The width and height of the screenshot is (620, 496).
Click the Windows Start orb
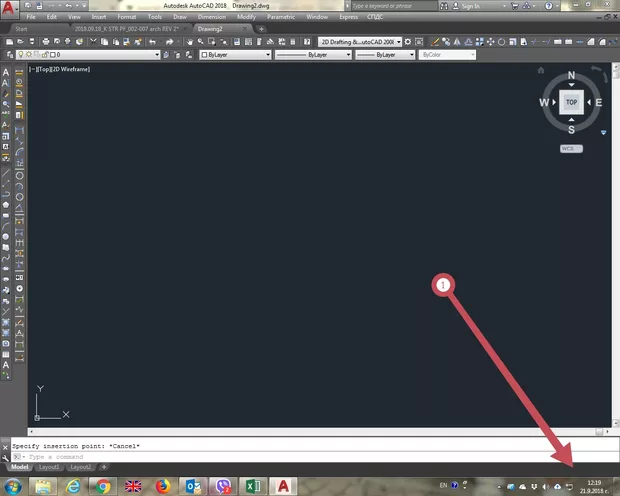(13, 486)
